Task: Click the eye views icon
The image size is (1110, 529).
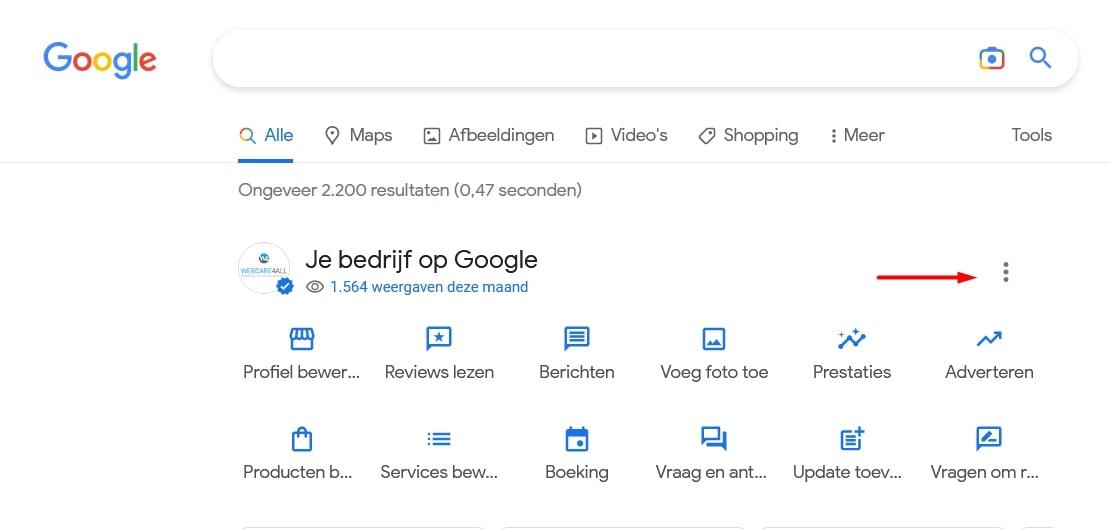Action: pyautogui.click(x=315, y=287)
